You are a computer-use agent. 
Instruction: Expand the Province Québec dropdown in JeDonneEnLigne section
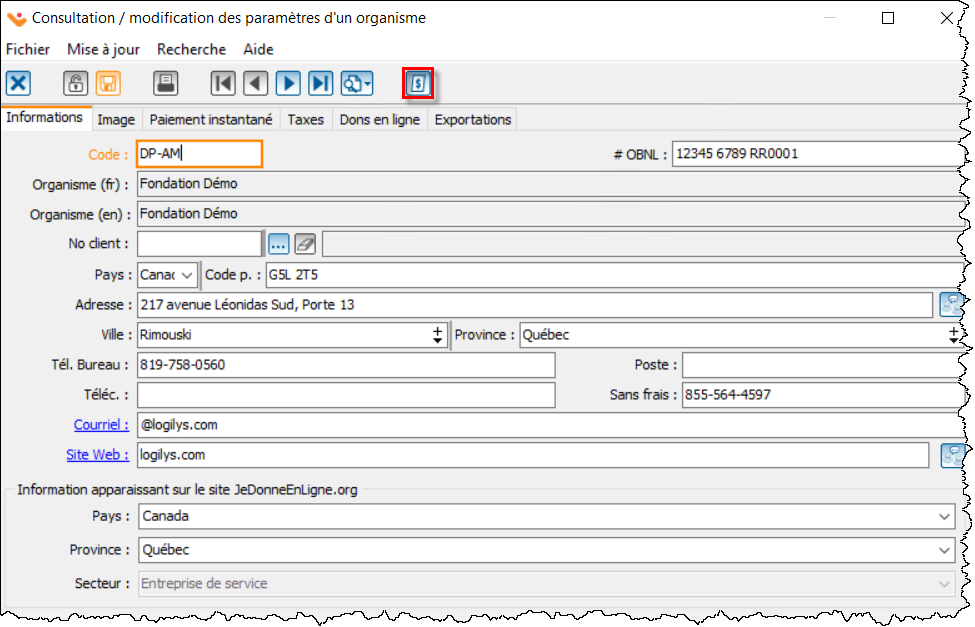click(945, 550)
